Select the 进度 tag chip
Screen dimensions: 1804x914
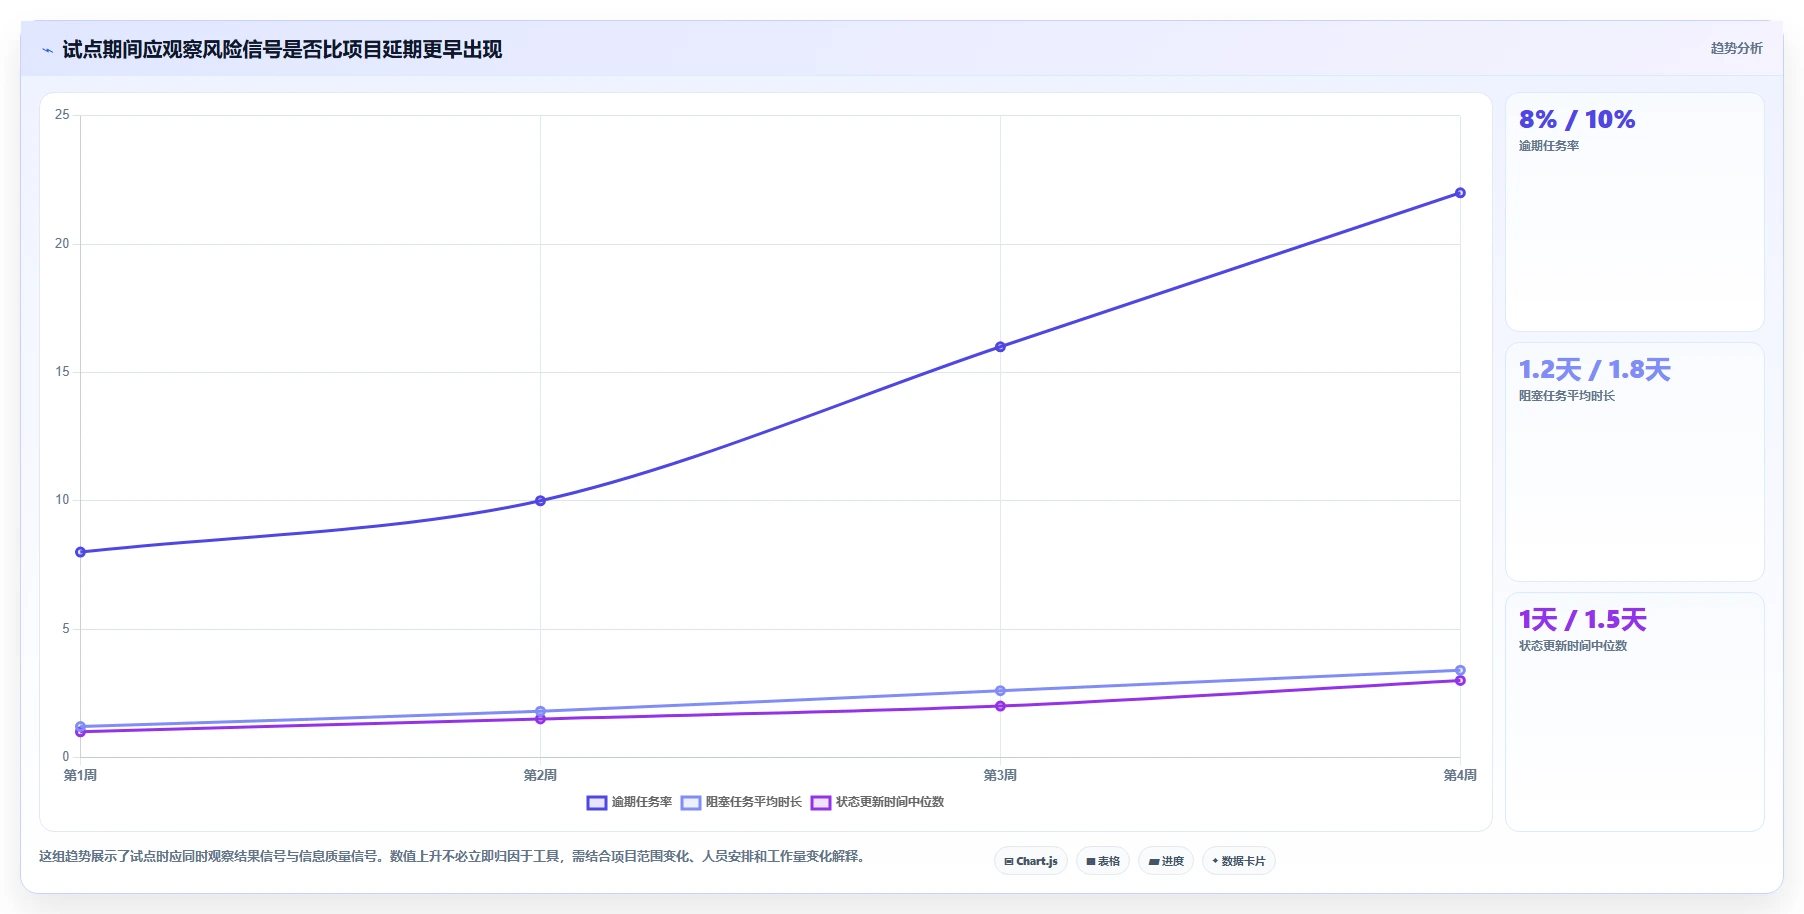(1166, 861)
